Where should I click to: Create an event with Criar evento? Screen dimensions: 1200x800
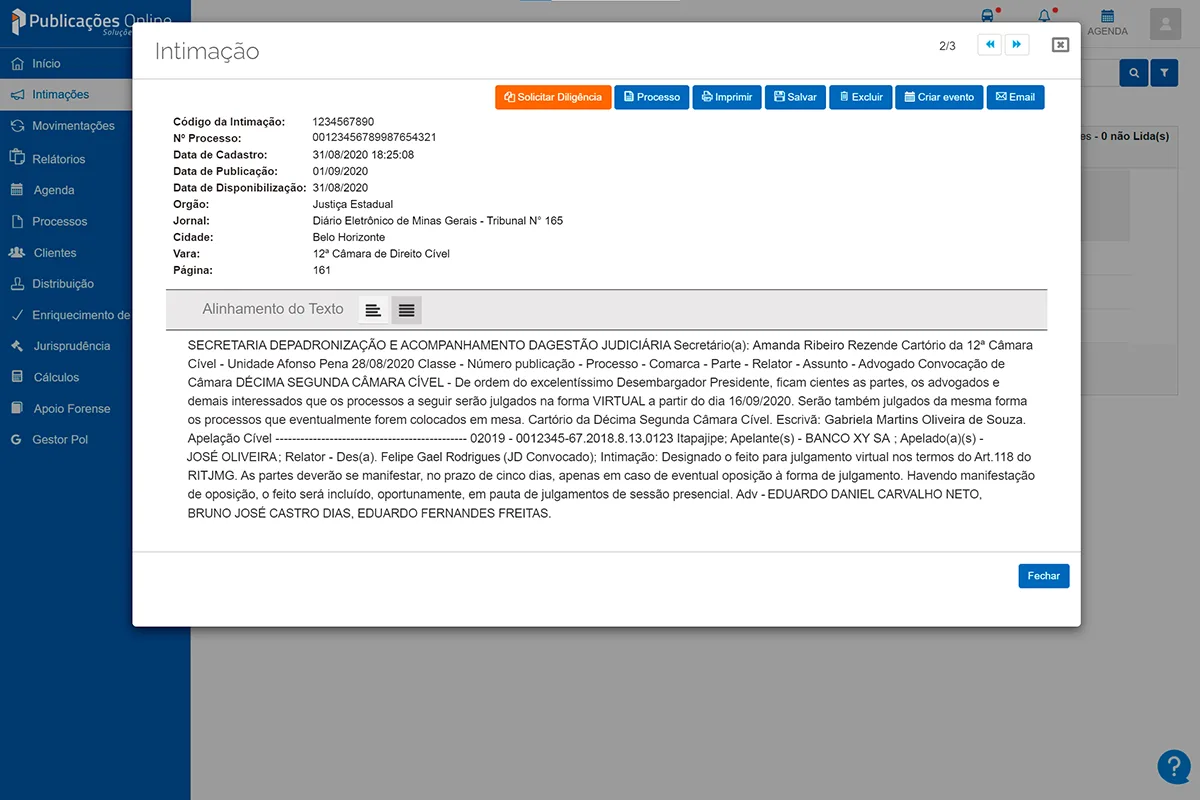[938, 97]
